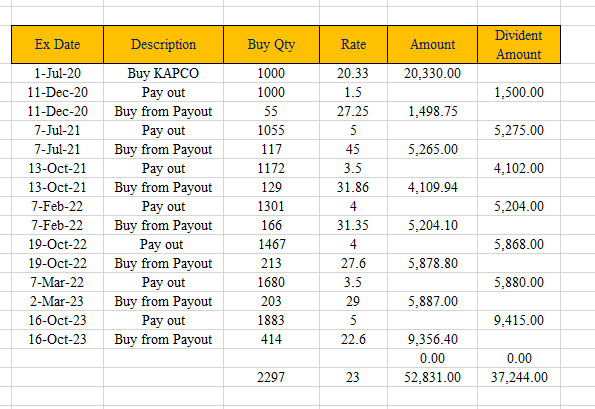Select the 4,102.00 dividend cell
Image resolution: width=595 pixels, height=409 pixels.
(519, 168)
